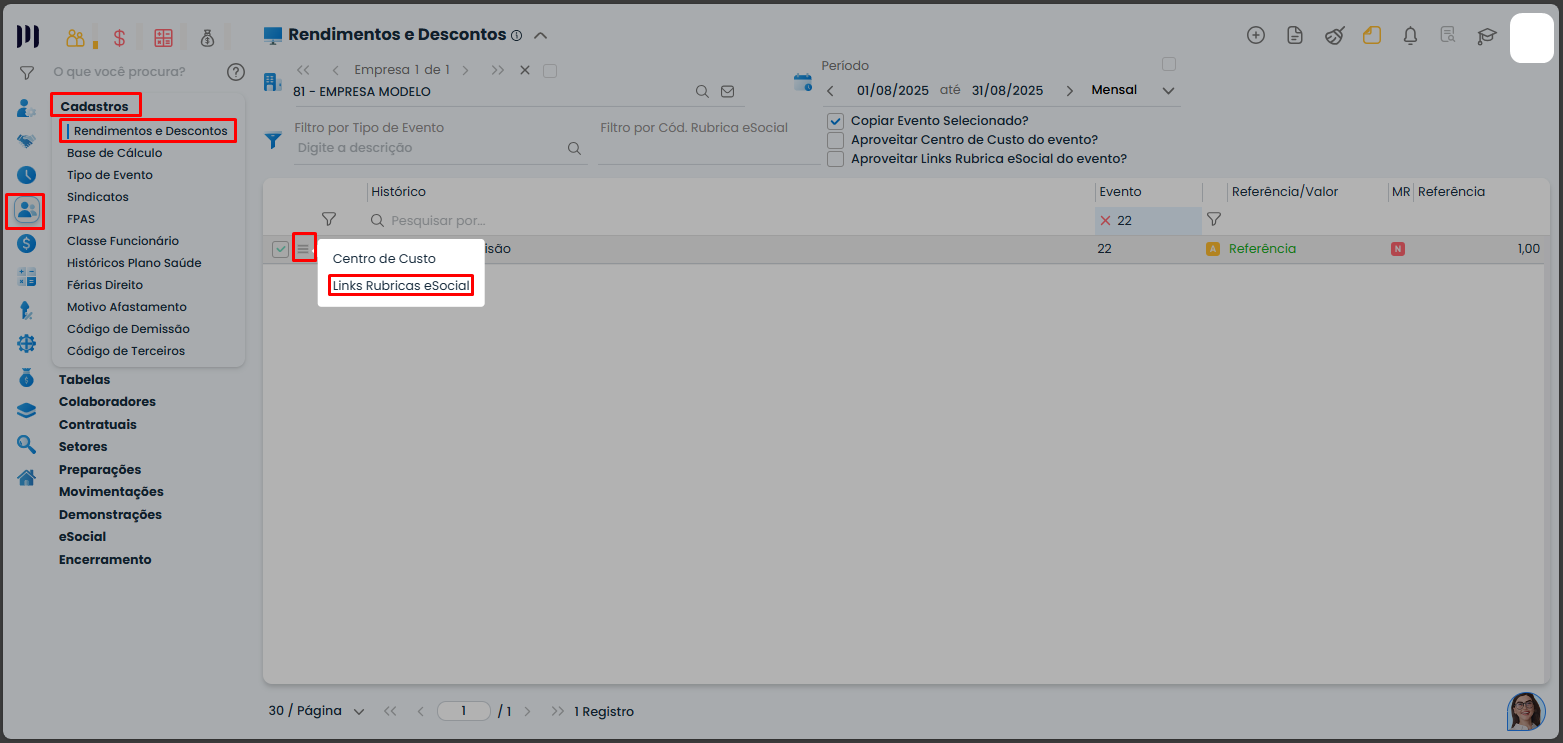Image resolution: width=1563 pixels, height=743 pixels.
Task: Check Aproveitar Centro de Custo do evento
Action: (x=836, y=140)
